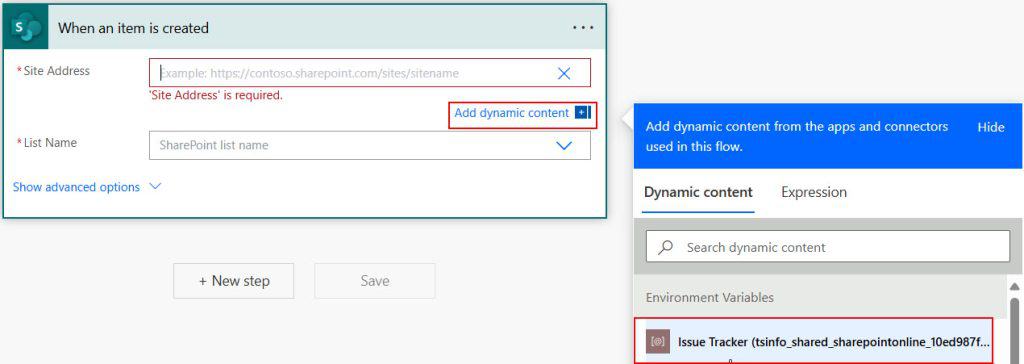Click the 'Site Address' is required message
Viewport: 1024px width, 364px height.
(216, 95)
